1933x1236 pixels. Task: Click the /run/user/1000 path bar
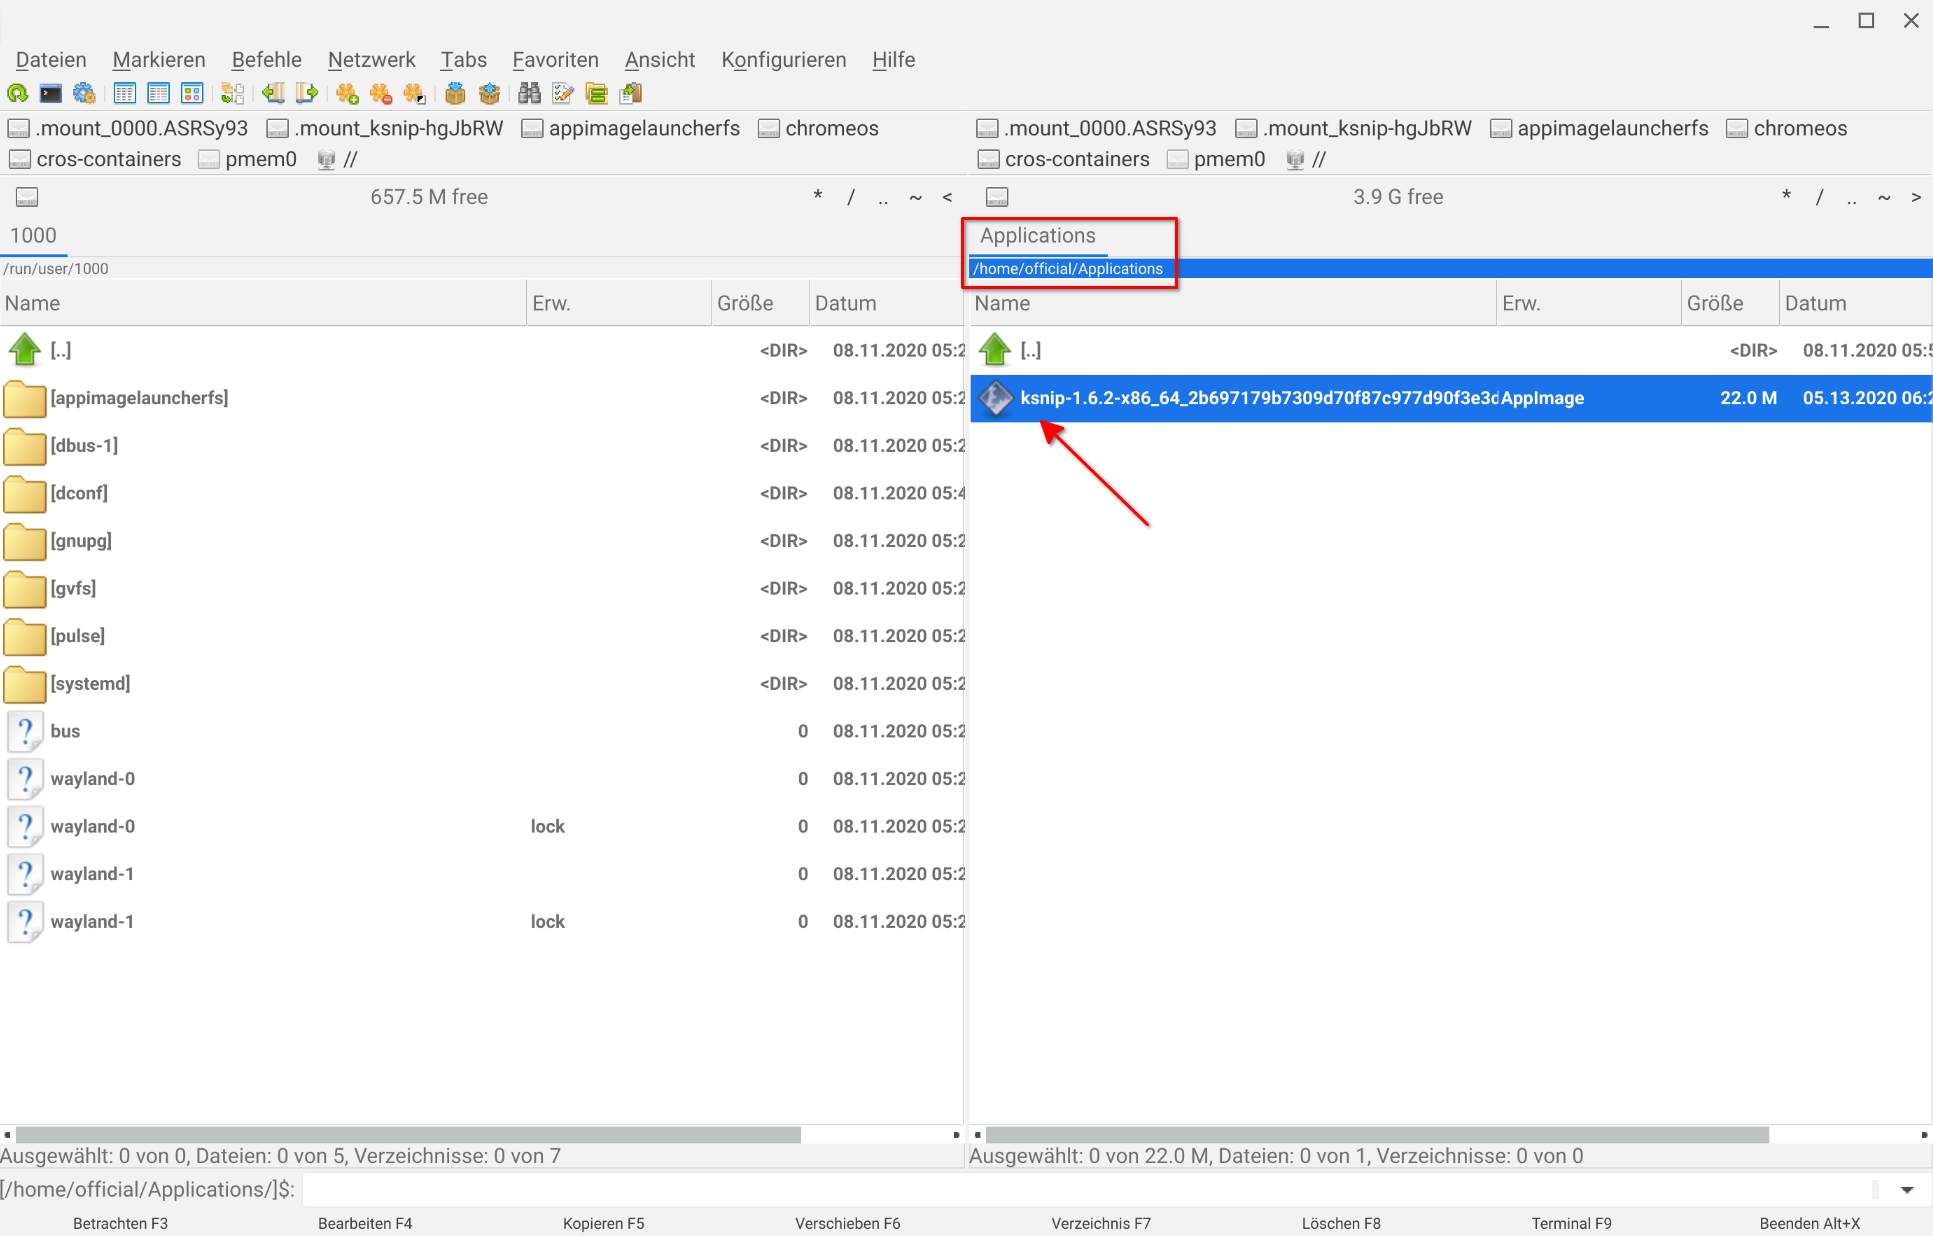pos(481,269)
